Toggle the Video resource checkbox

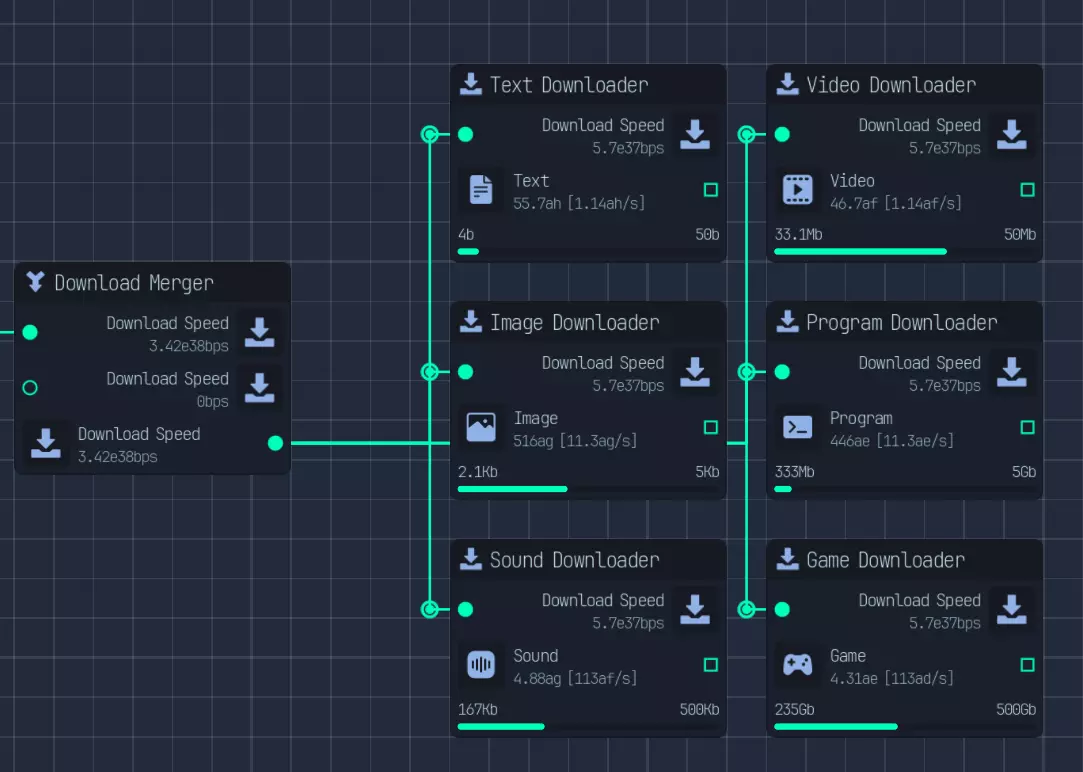[1028, 190]
